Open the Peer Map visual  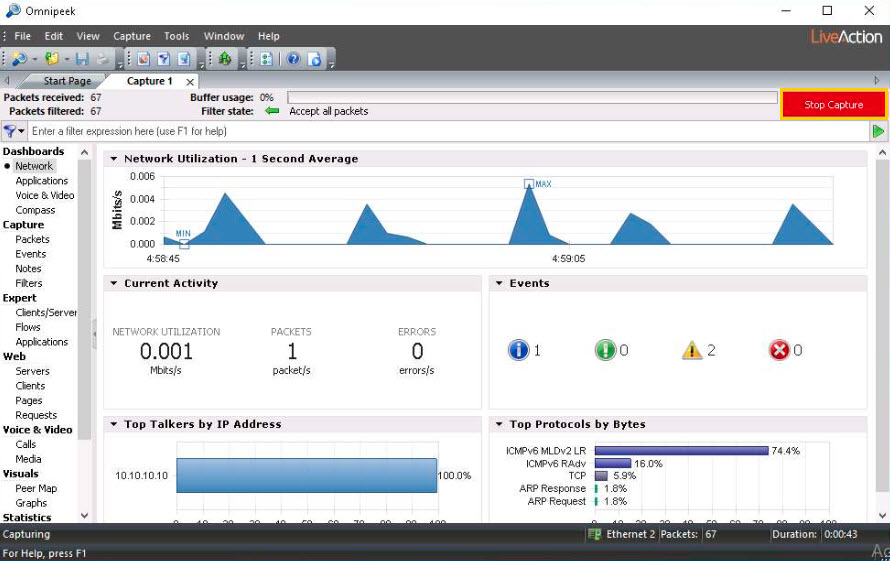point(36,488)
